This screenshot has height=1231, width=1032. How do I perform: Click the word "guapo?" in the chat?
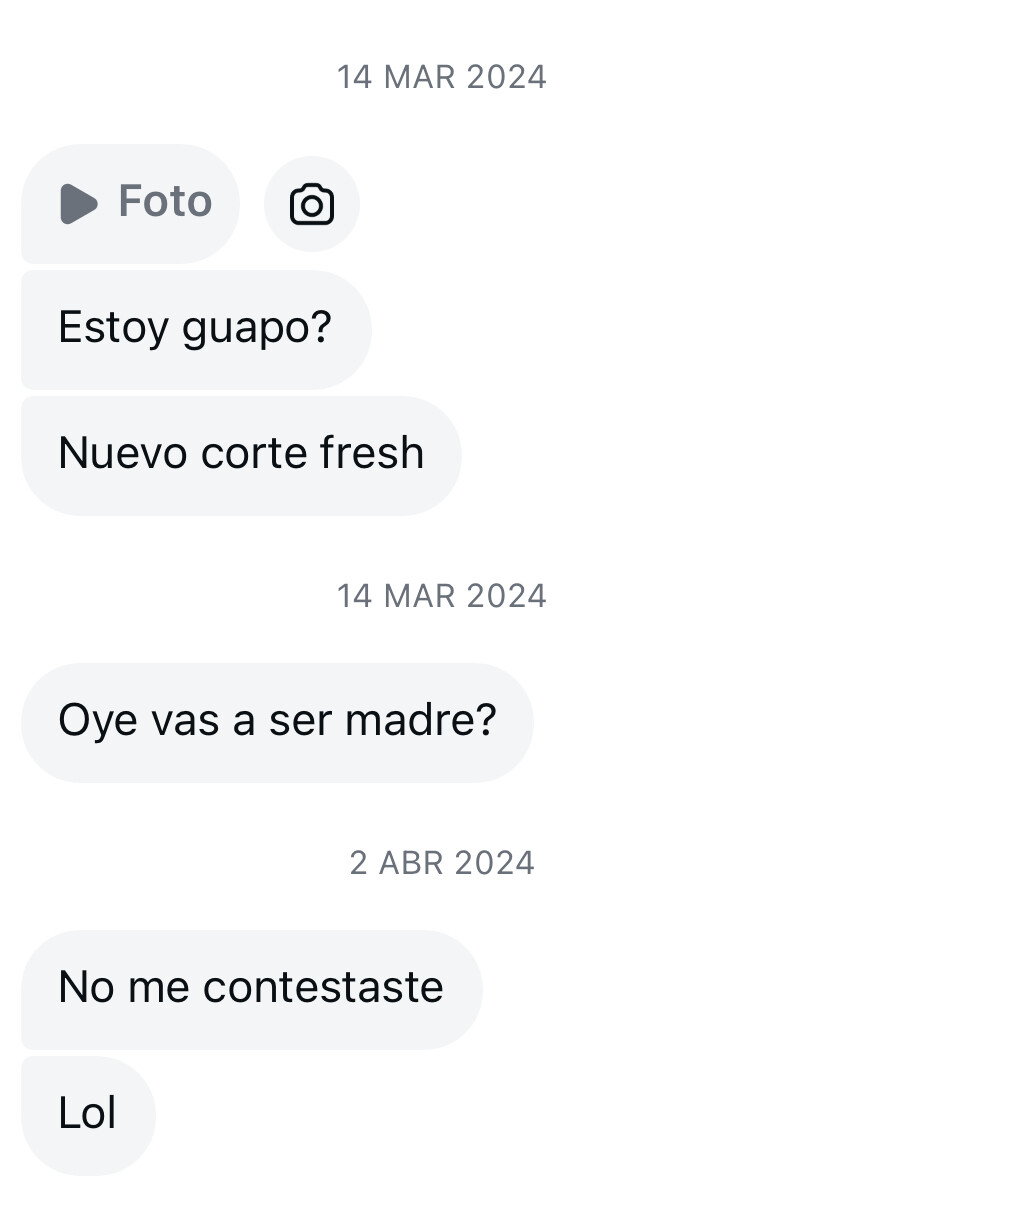coord(256,329)
